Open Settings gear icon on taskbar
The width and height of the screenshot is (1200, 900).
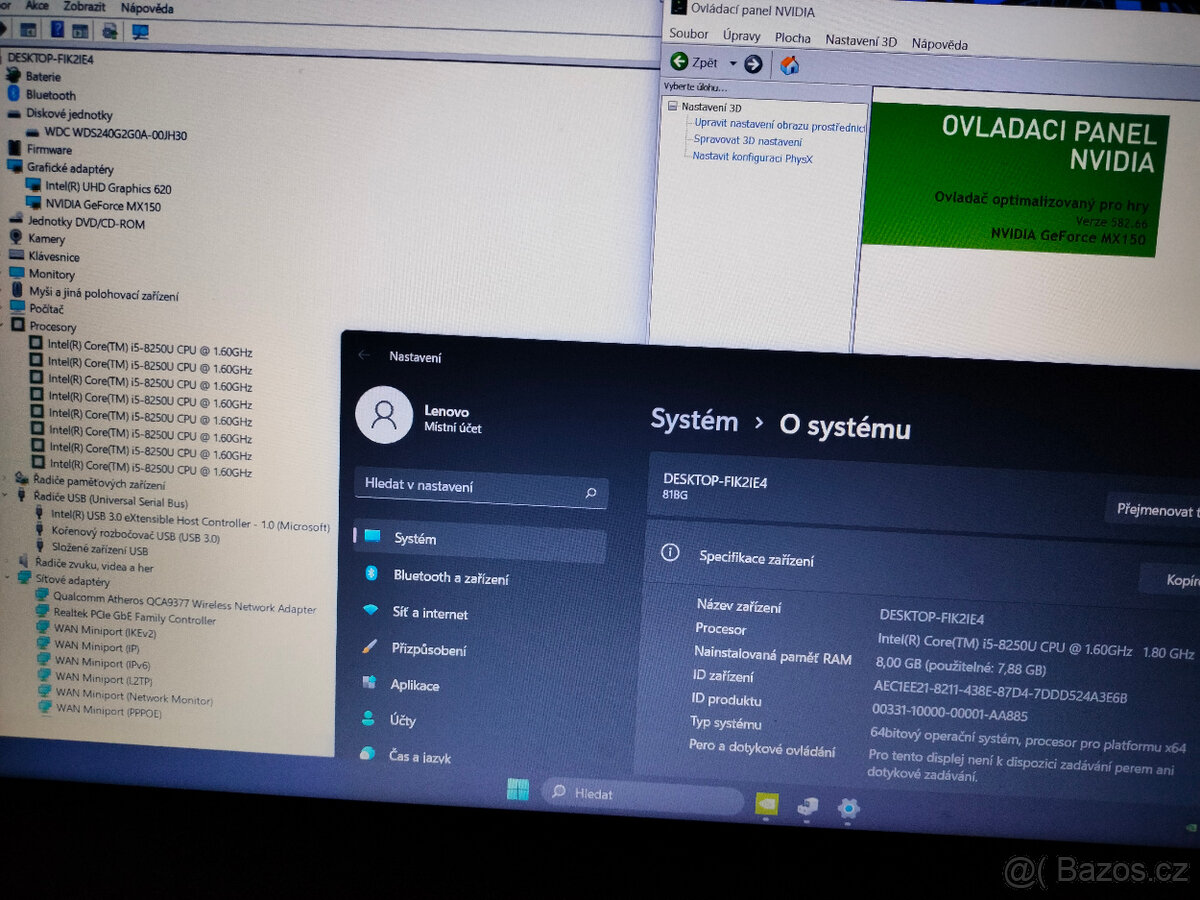pos(848,808)
